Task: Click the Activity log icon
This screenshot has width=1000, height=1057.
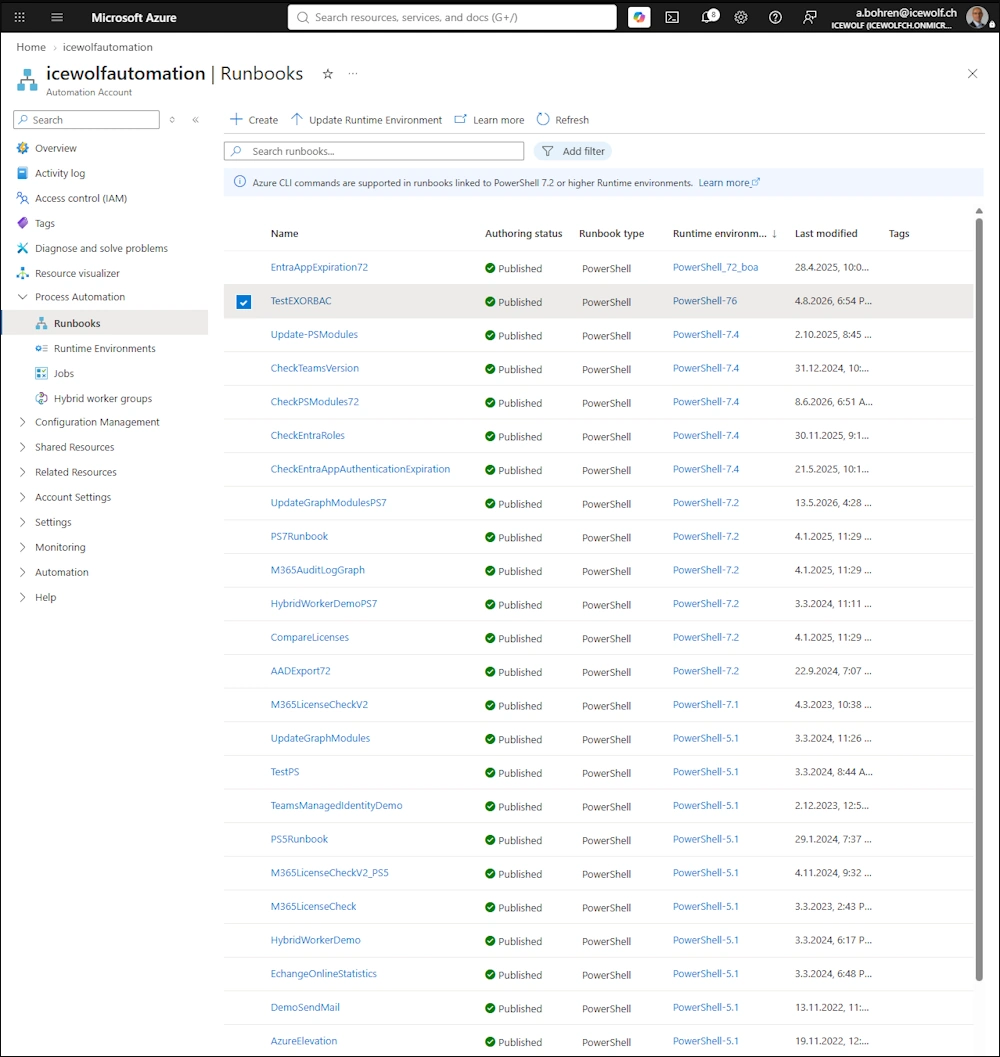Action: 22,173
